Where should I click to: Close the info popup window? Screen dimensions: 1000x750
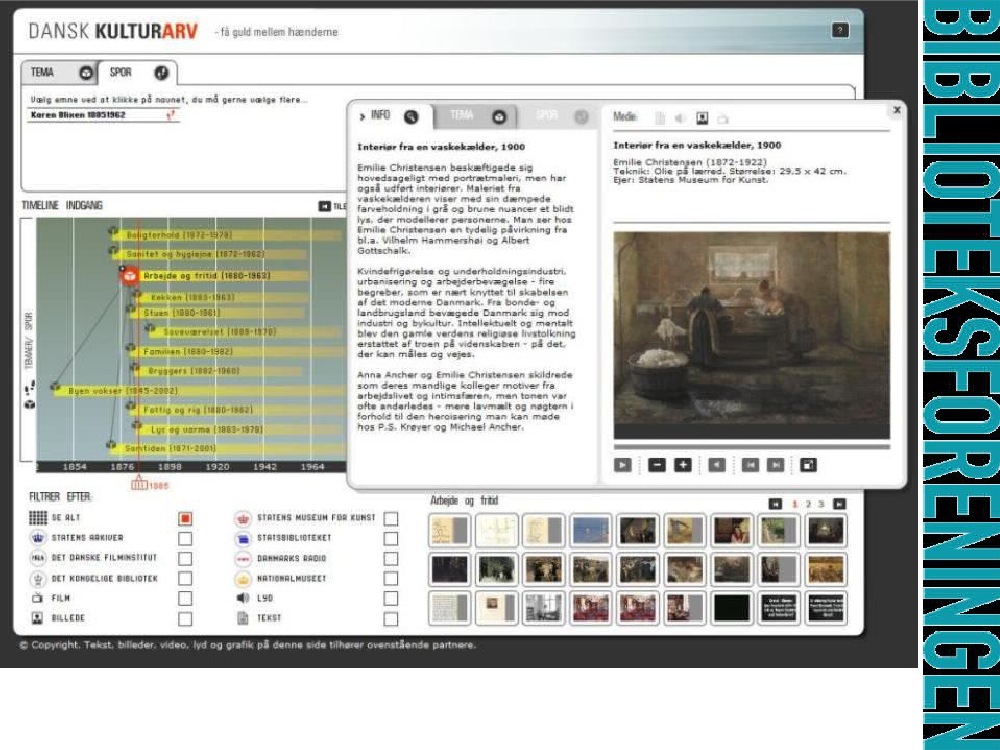897,110
